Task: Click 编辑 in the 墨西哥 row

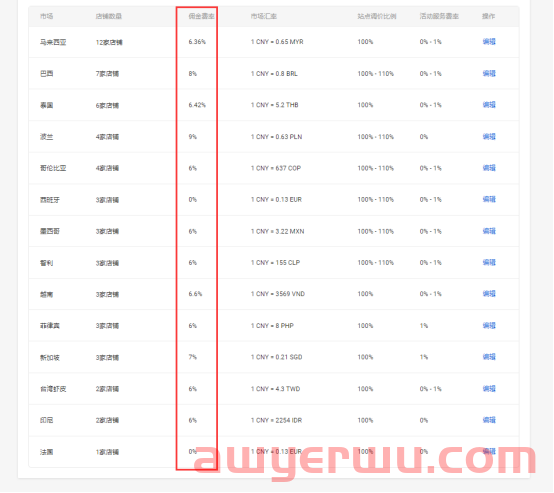Action: click(x=489, y=231)
